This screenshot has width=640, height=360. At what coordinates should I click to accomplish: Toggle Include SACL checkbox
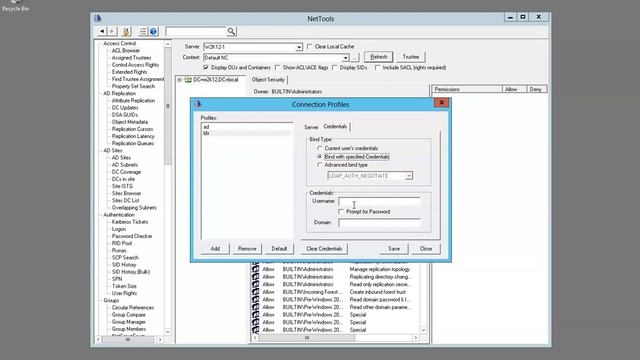tap(378, 67)
